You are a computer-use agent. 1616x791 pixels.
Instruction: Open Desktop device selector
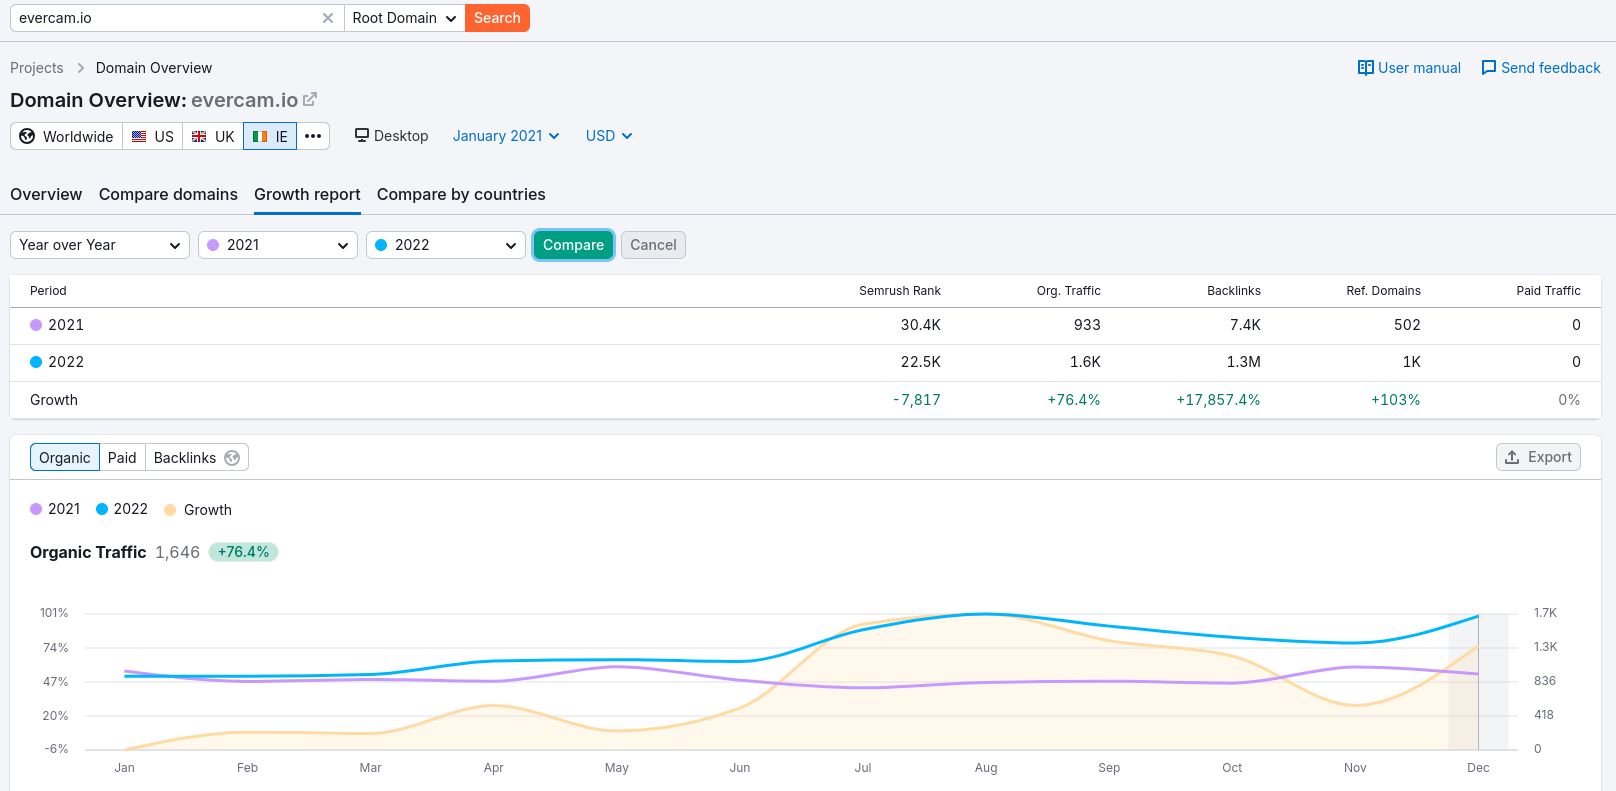click(x=391, y=136)
